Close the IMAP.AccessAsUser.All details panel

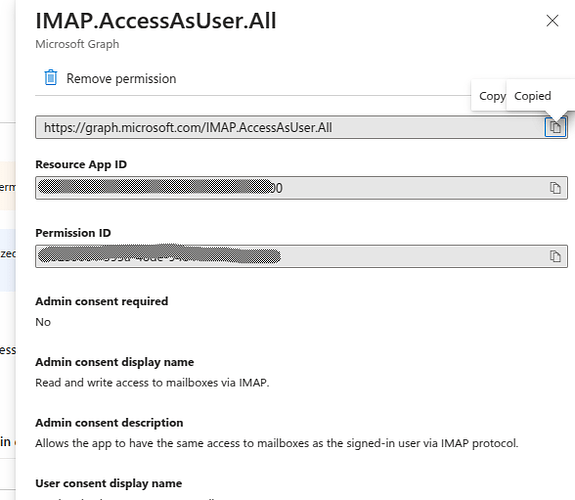coord(552,21)
